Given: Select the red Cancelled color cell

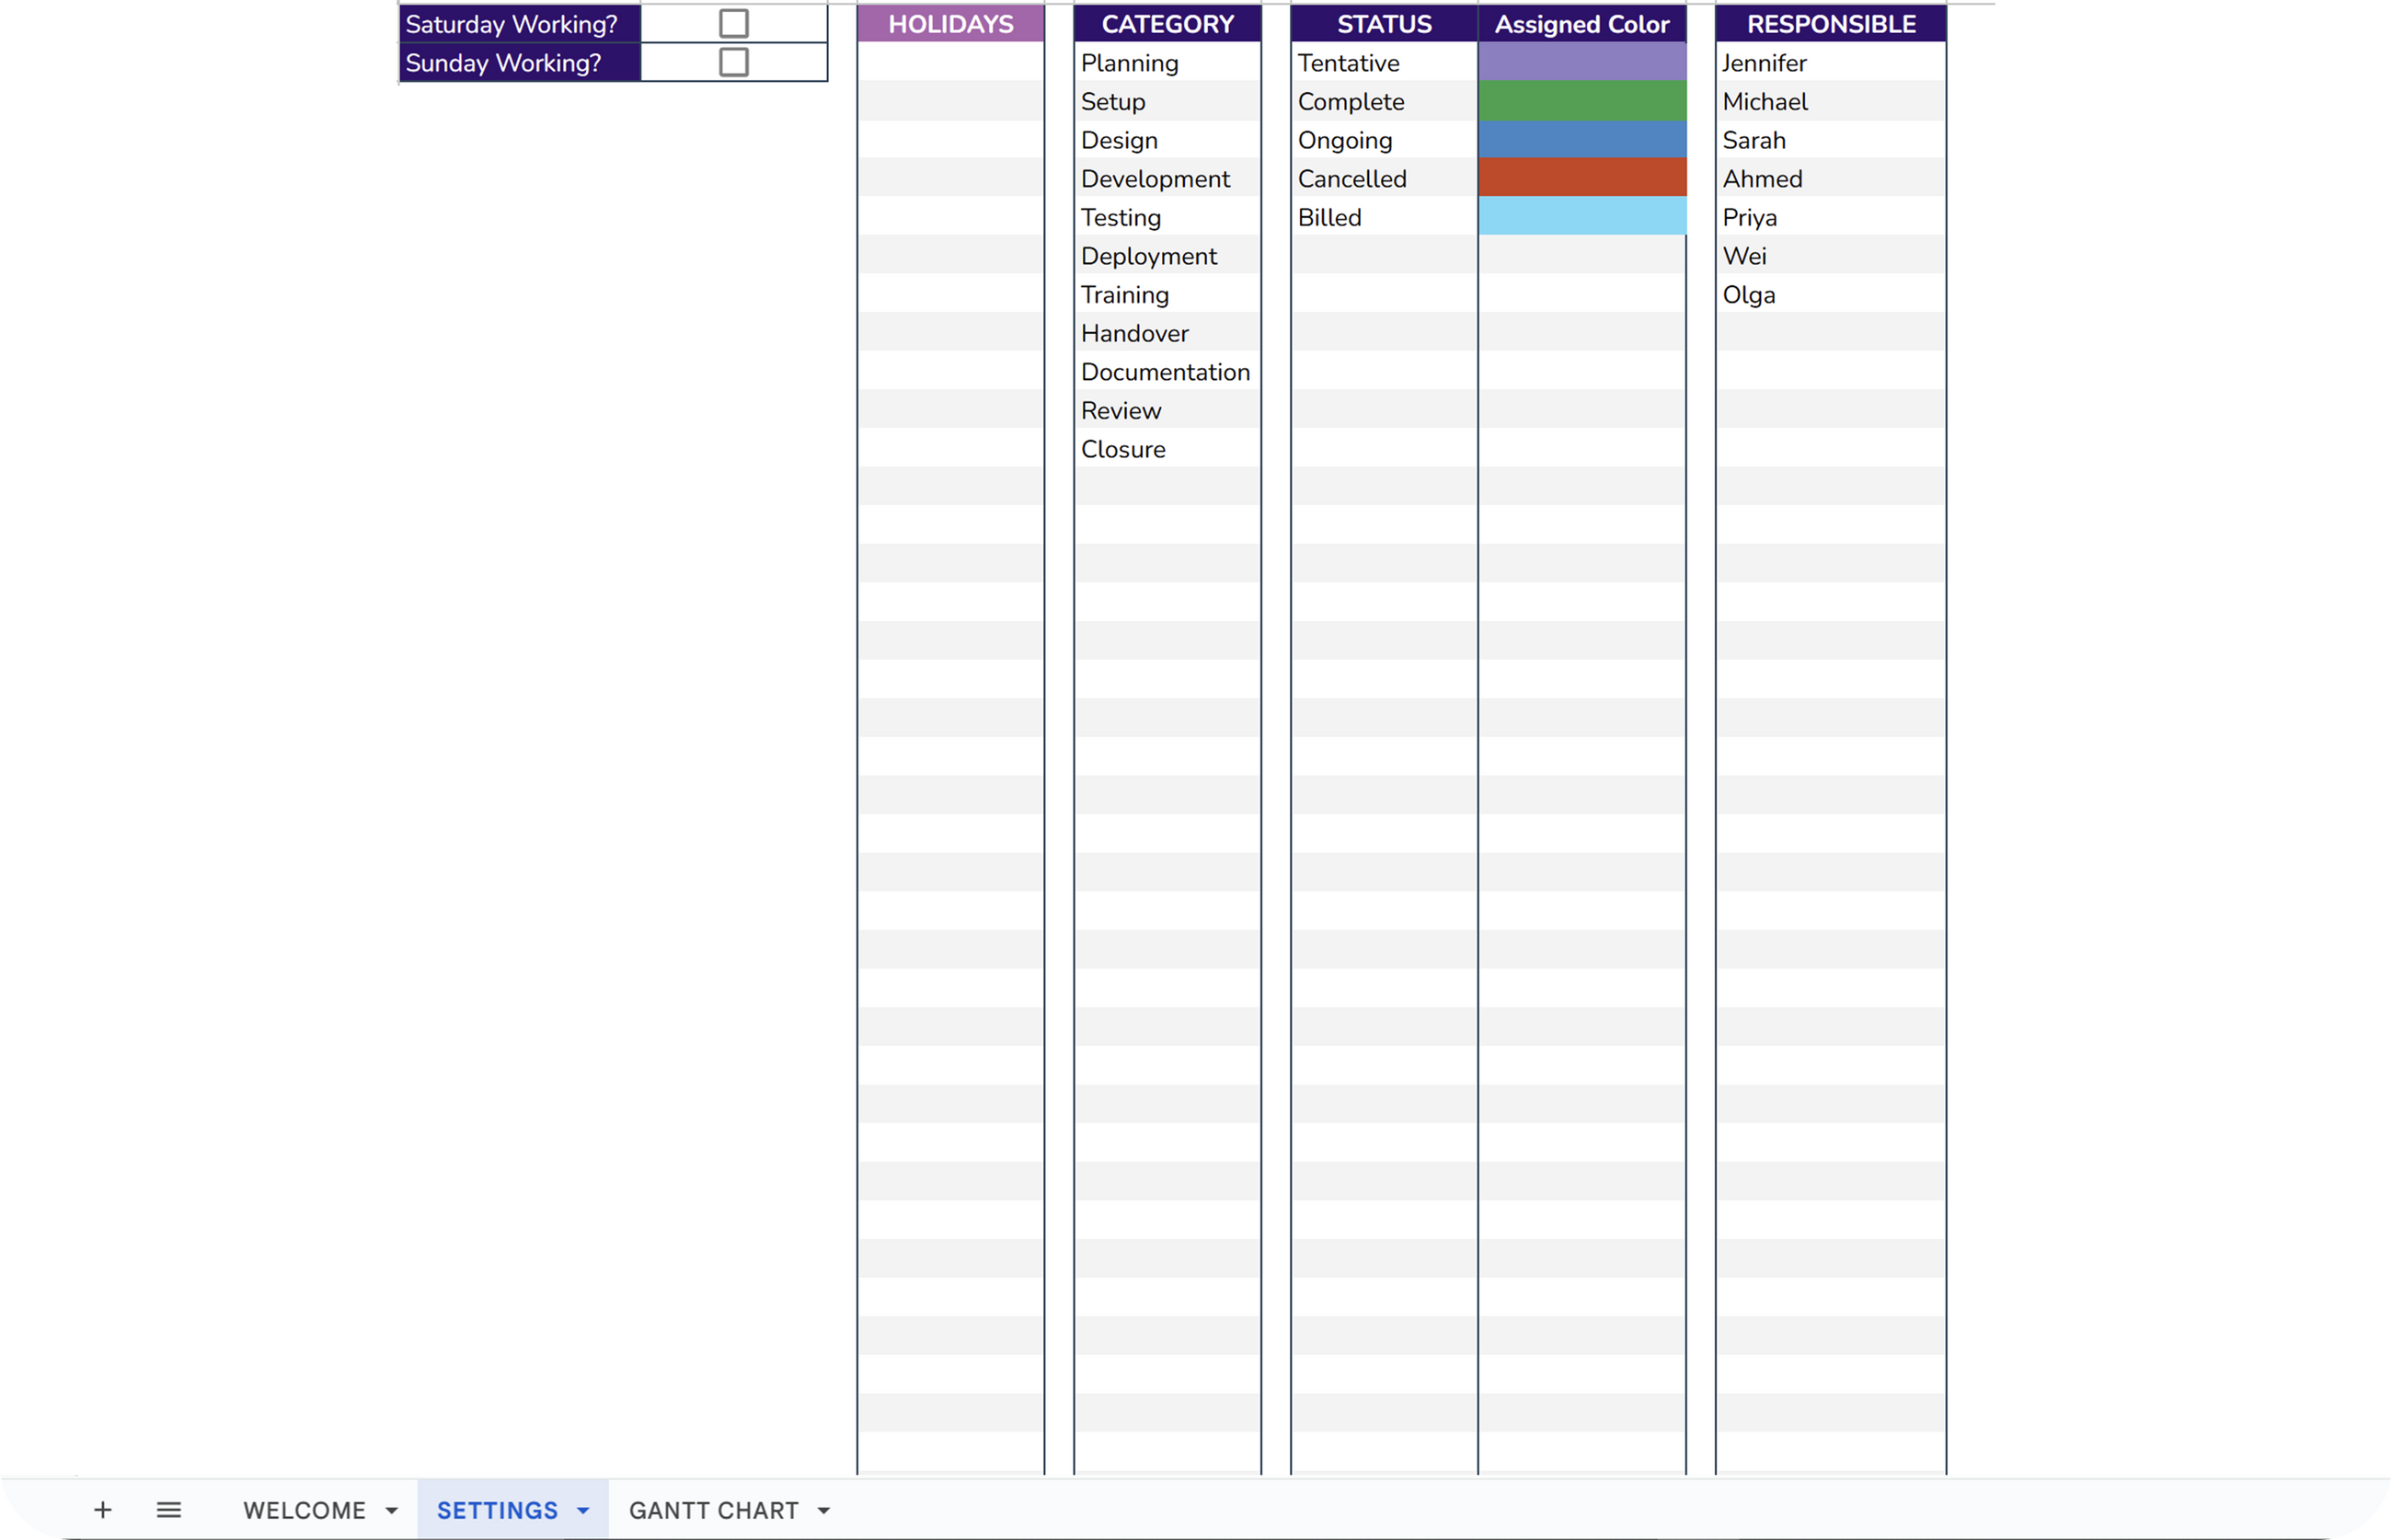Looking at the screenshot, I should pos(1581,178).
